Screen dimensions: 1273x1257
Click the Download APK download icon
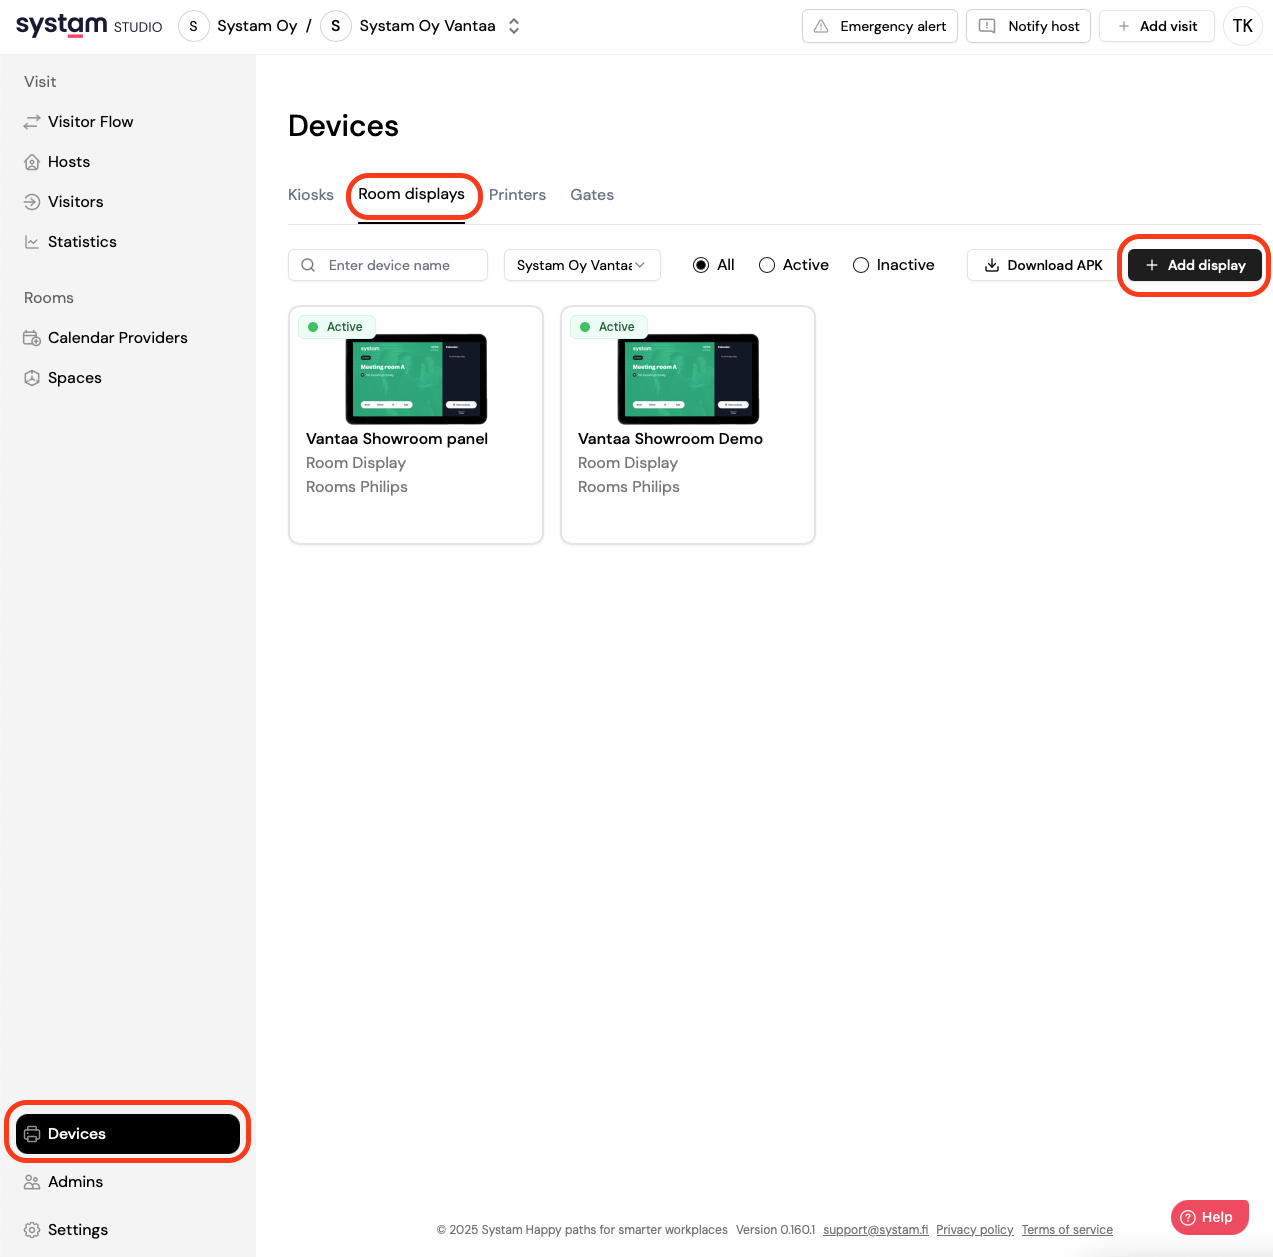point(992,265)
